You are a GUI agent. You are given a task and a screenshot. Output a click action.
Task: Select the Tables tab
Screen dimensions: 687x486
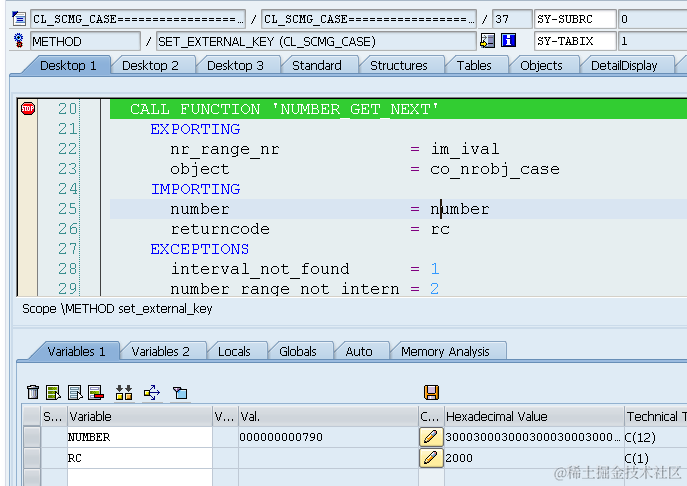pos(474,66)
